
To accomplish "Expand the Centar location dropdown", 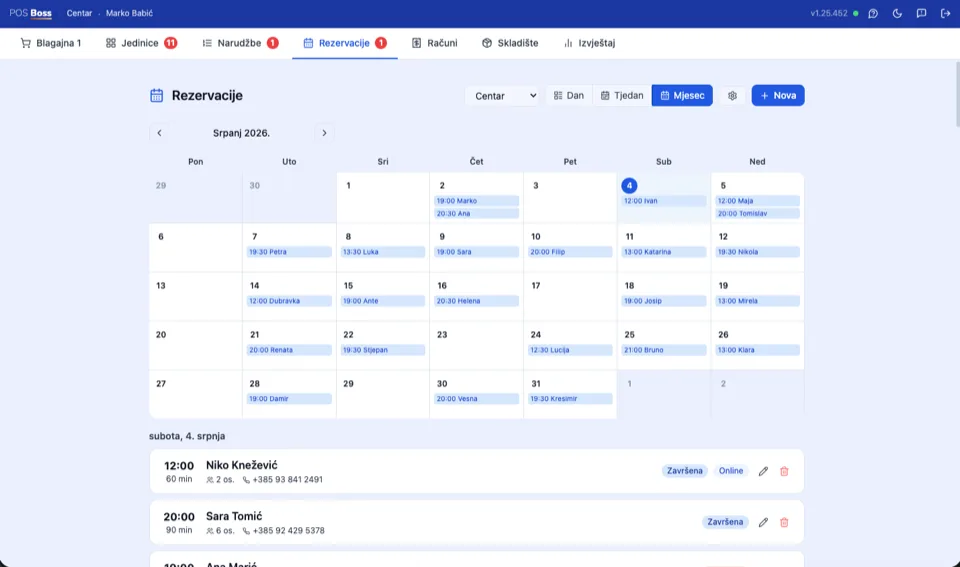I will 503,96.
